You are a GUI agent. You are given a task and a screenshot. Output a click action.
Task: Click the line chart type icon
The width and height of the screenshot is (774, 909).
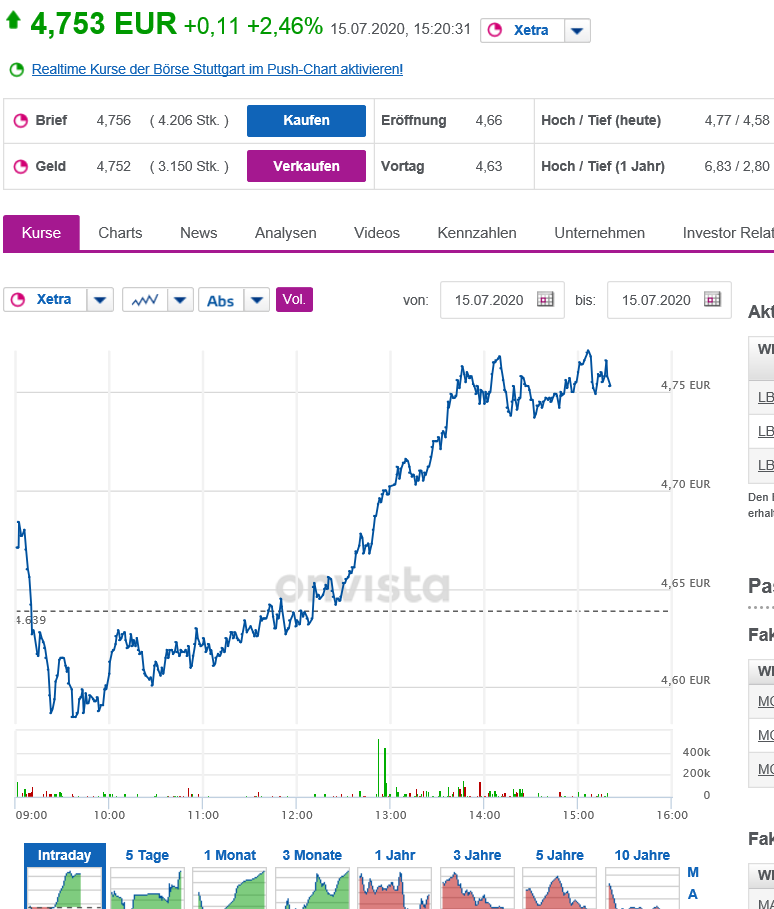tap(144, 300)
